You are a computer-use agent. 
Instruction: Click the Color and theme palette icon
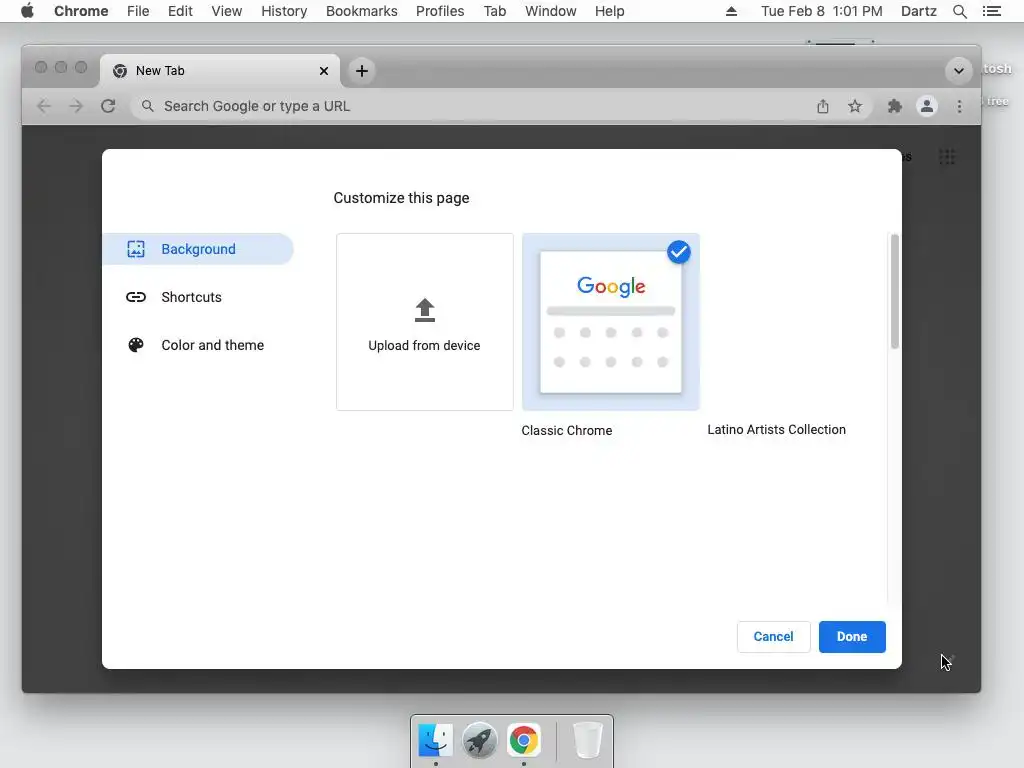[136, 345]
